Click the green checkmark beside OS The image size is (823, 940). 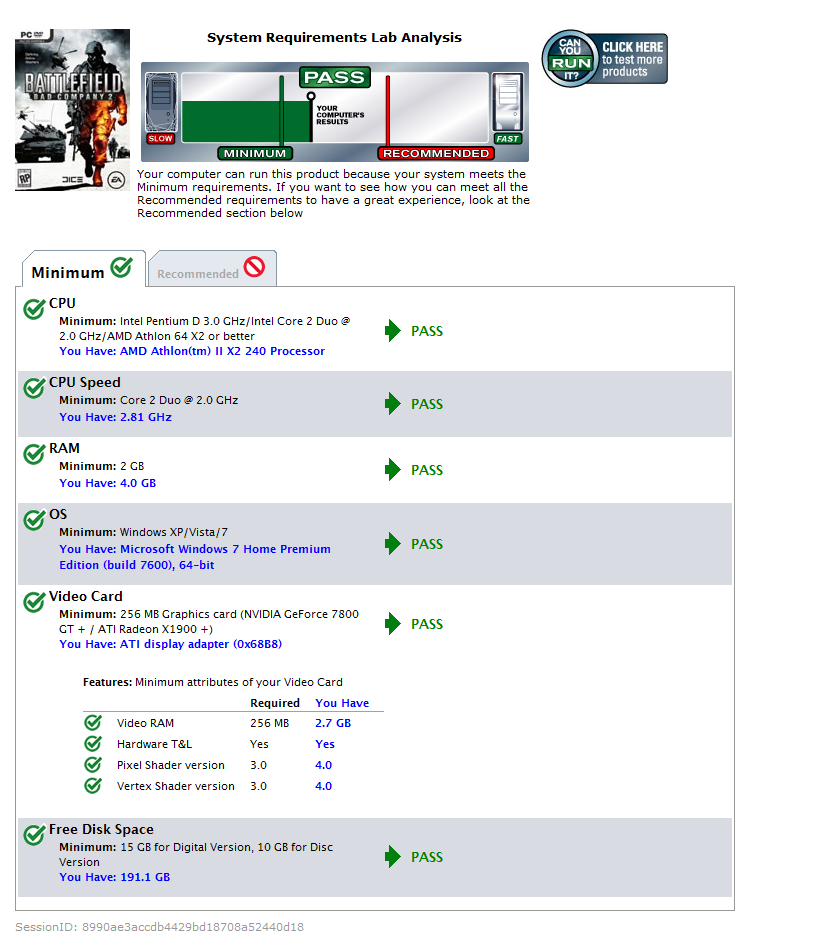(34, 520)
